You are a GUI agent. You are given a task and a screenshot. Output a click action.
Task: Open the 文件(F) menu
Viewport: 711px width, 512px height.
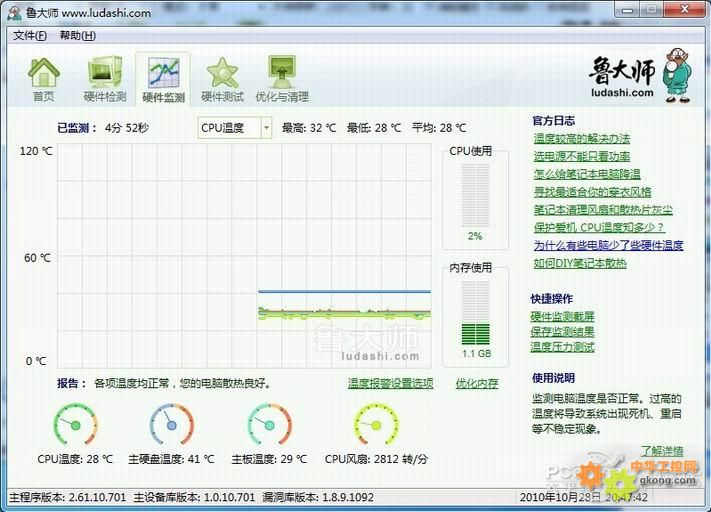(x=29, y=35)
